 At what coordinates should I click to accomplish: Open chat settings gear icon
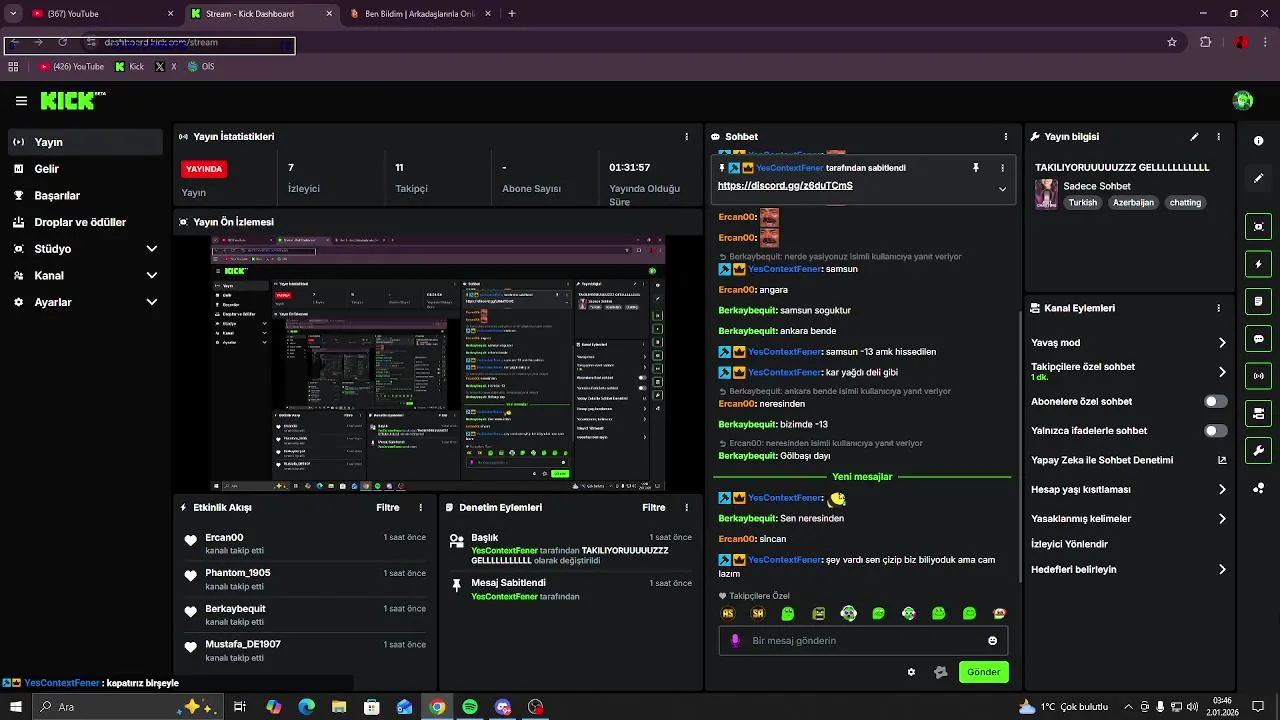tap(911, 672)
